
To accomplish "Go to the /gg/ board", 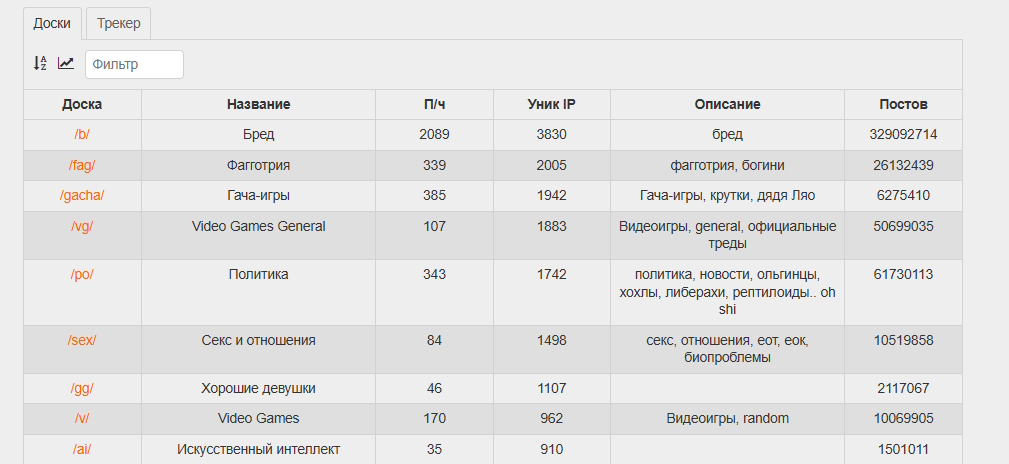I will coord(82,388).
